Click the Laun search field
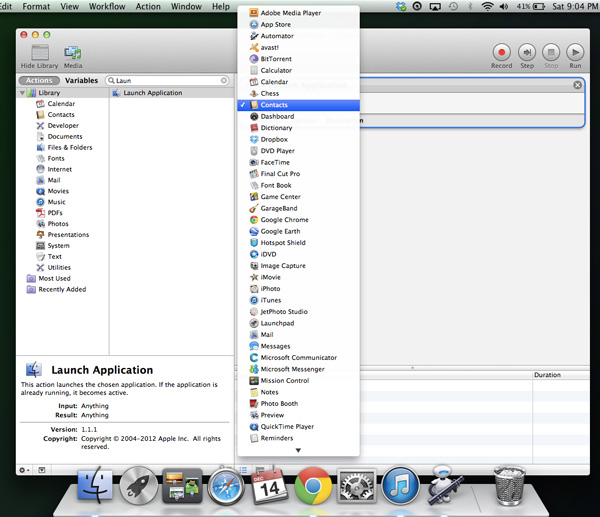The height and width of the screenshot is (517, 600). pos(167,80)
